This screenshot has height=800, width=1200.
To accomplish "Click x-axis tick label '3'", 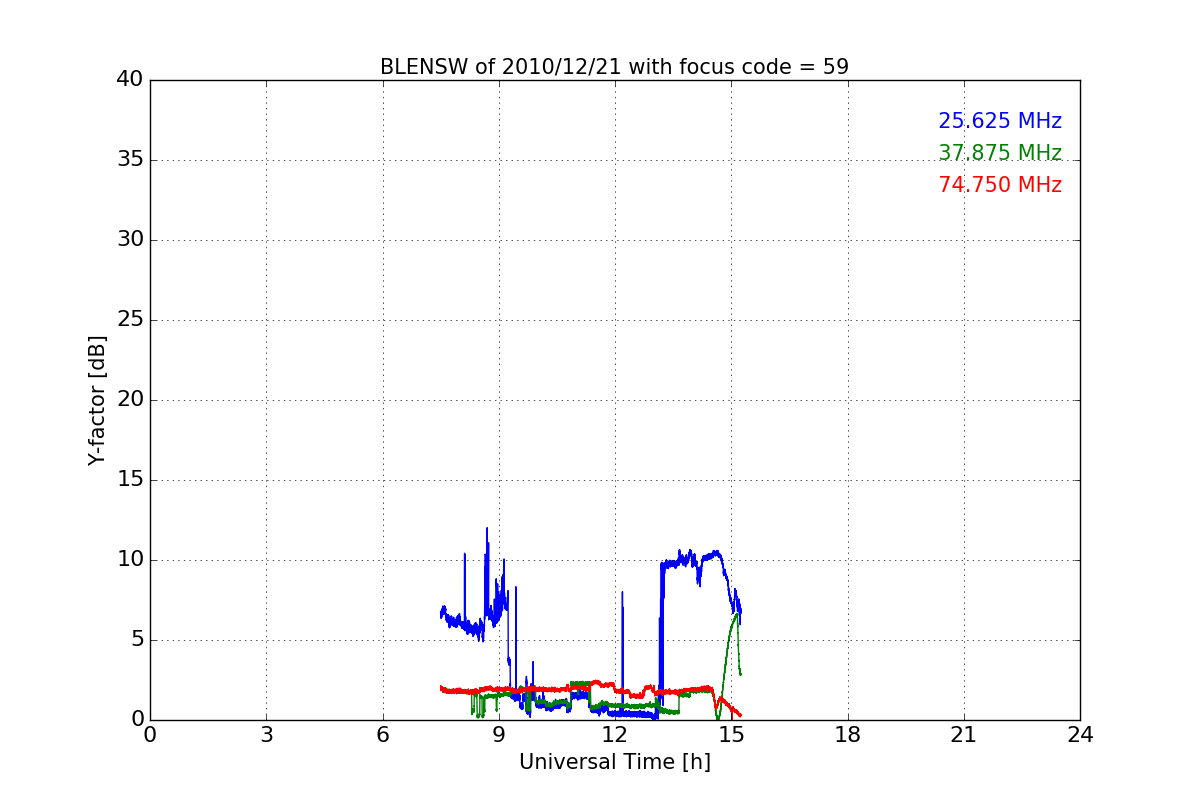I will click(266, 735).
